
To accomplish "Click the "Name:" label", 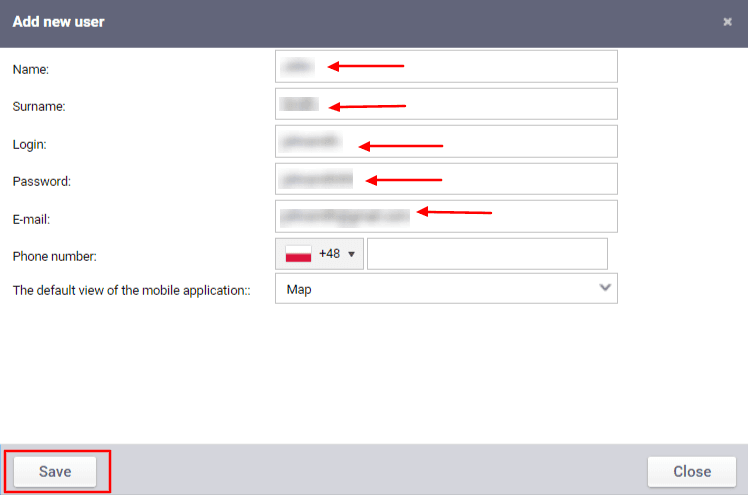I will 31,70.
